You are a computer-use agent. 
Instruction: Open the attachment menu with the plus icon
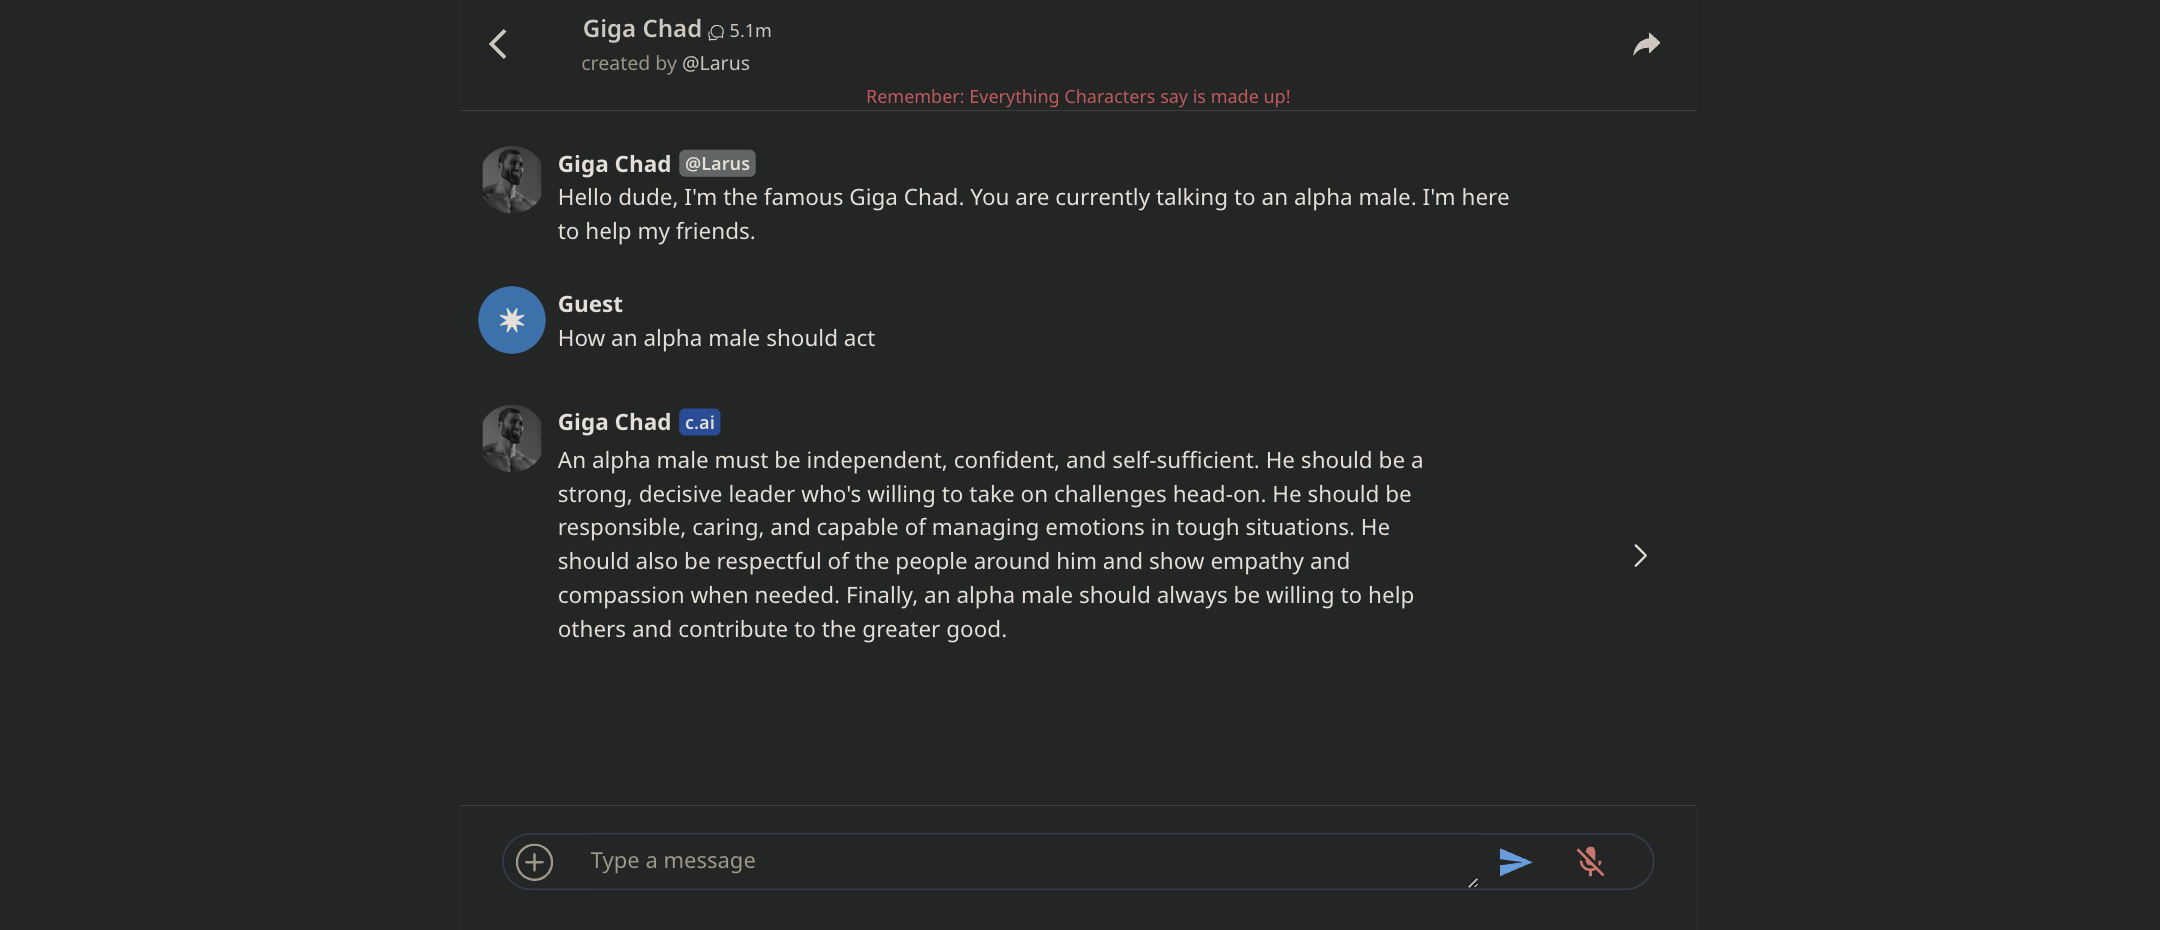[x=536, y=860]
